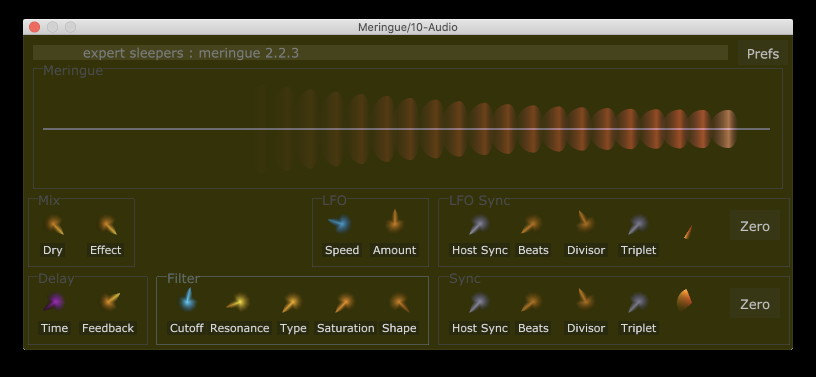816x377 pixels.
Task: Click the LFO Speed knob
Action: (340, 224)
